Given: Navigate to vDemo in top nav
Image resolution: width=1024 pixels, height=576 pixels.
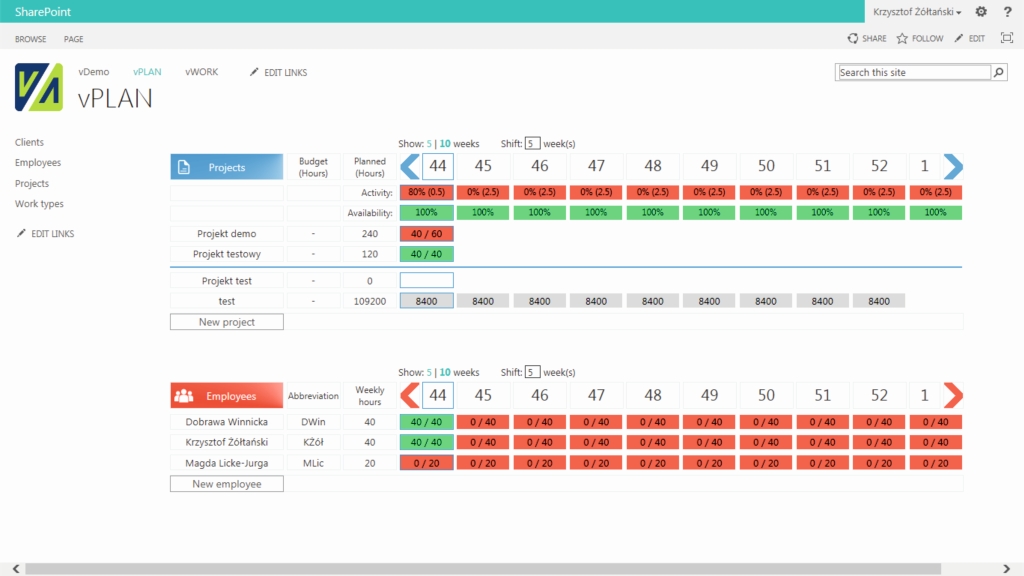Looking at the screenshot, I should pyautogui.click(x=93, y=72).
